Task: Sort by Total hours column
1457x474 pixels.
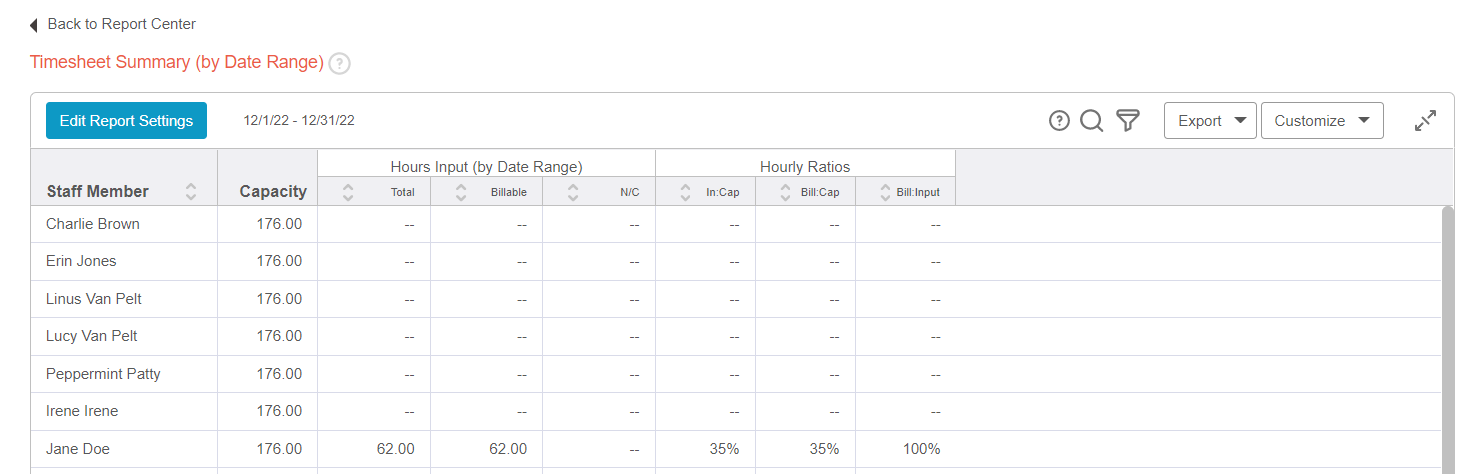Action: pos(348,192)
